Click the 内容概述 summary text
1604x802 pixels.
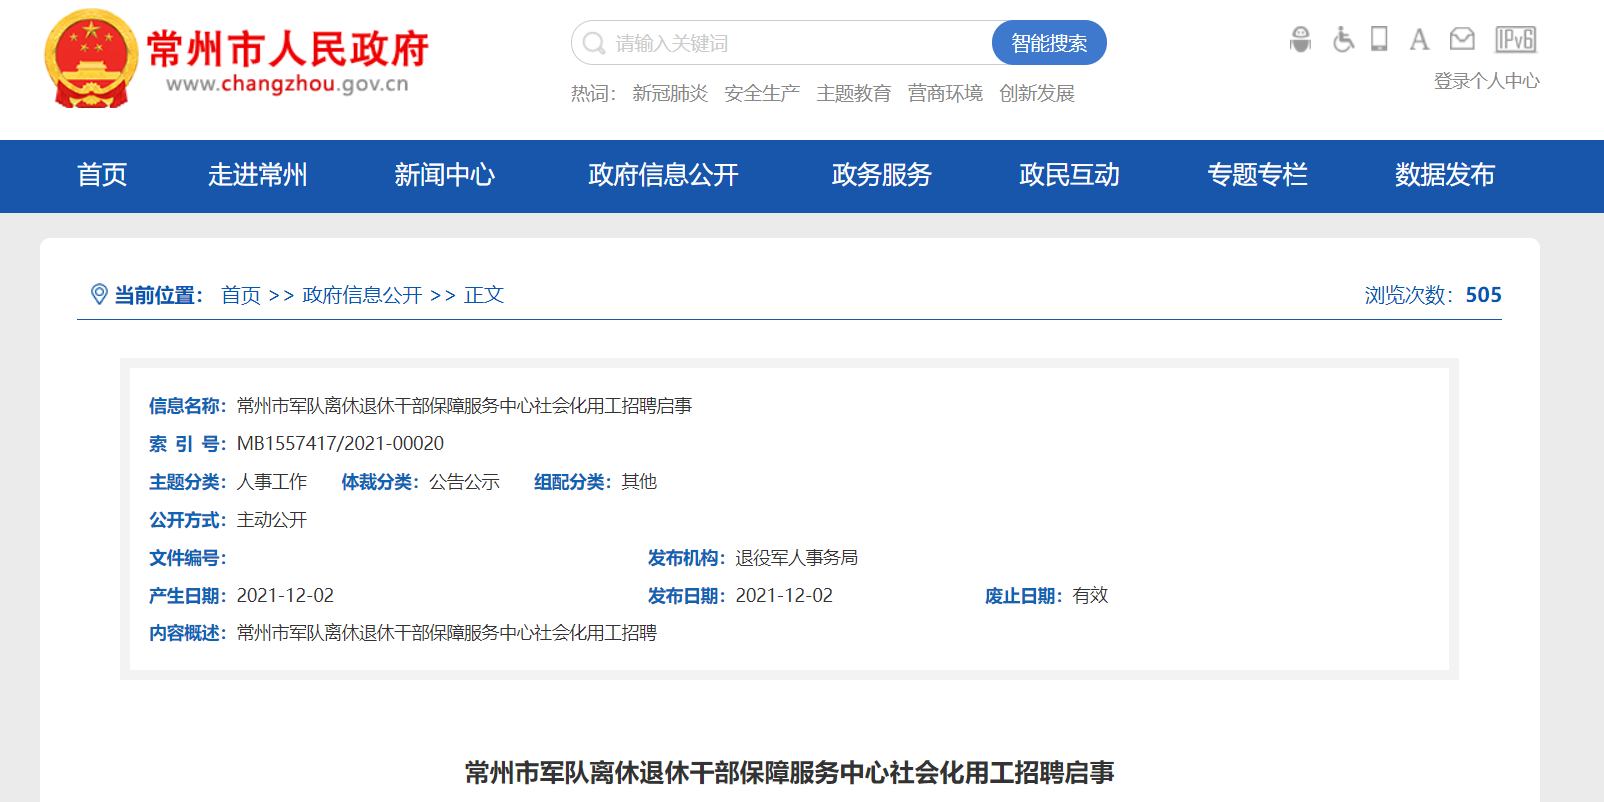(x=447, y=633)
